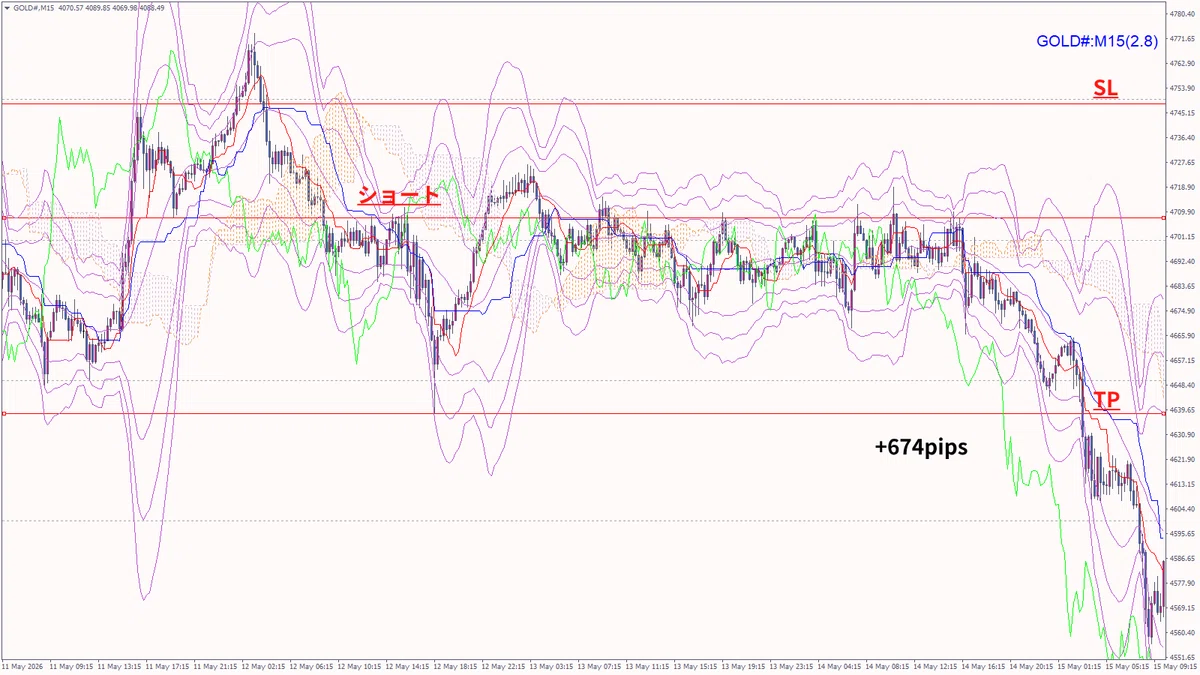Click the 4604.40 price on the scale
Screen dimensions: 1200x675
(x=1182, y=509)
